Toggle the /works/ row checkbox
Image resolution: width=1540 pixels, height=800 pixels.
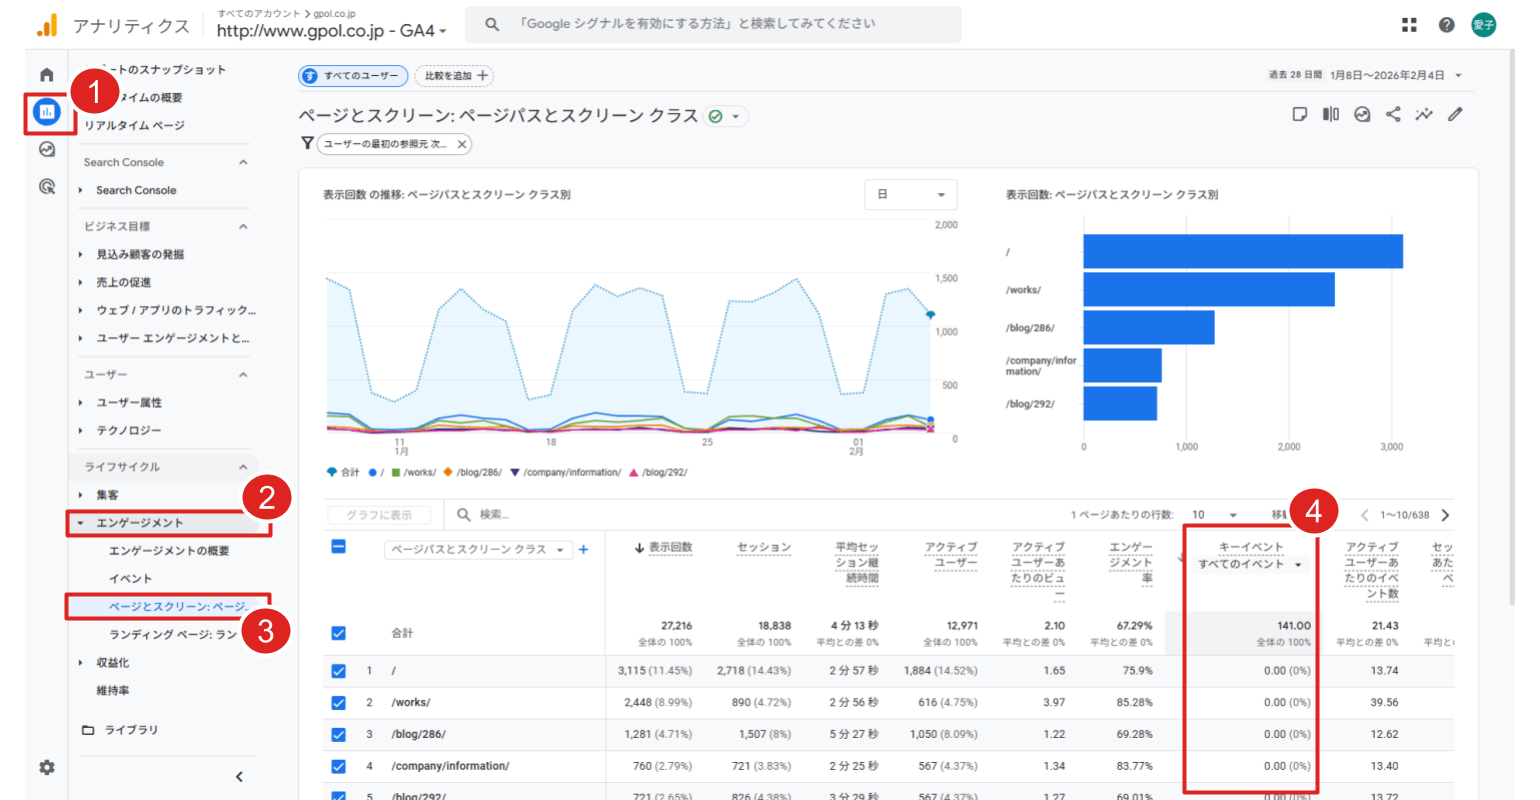point(338,703)
